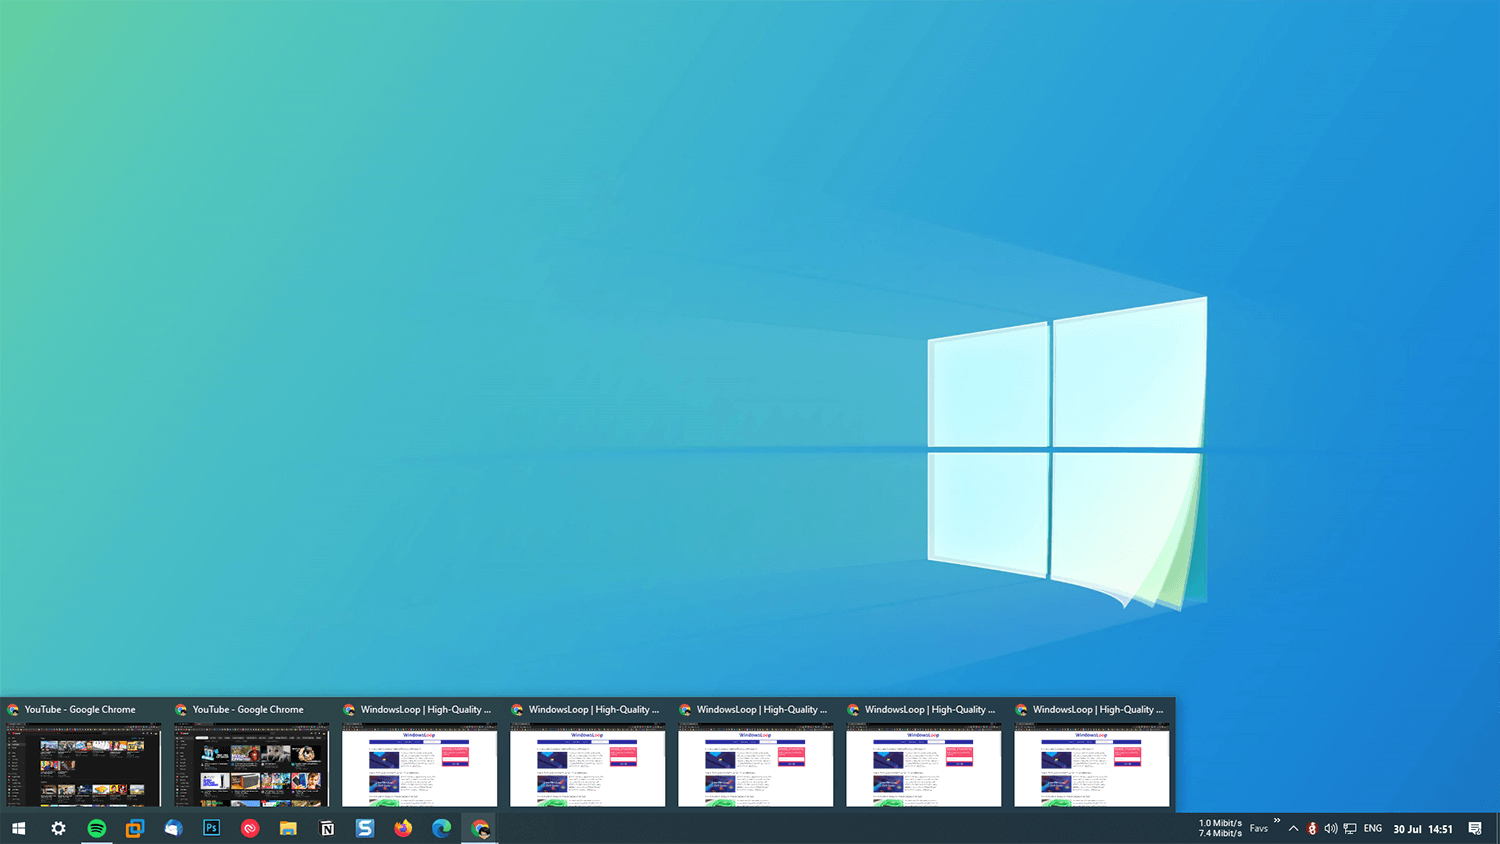
Task: Show hidden system tray icons
Action: [1293, 828]
